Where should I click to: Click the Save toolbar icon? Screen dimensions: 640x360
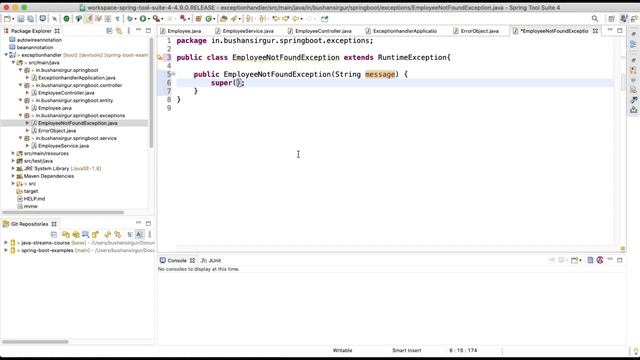[x=21, y=19]
